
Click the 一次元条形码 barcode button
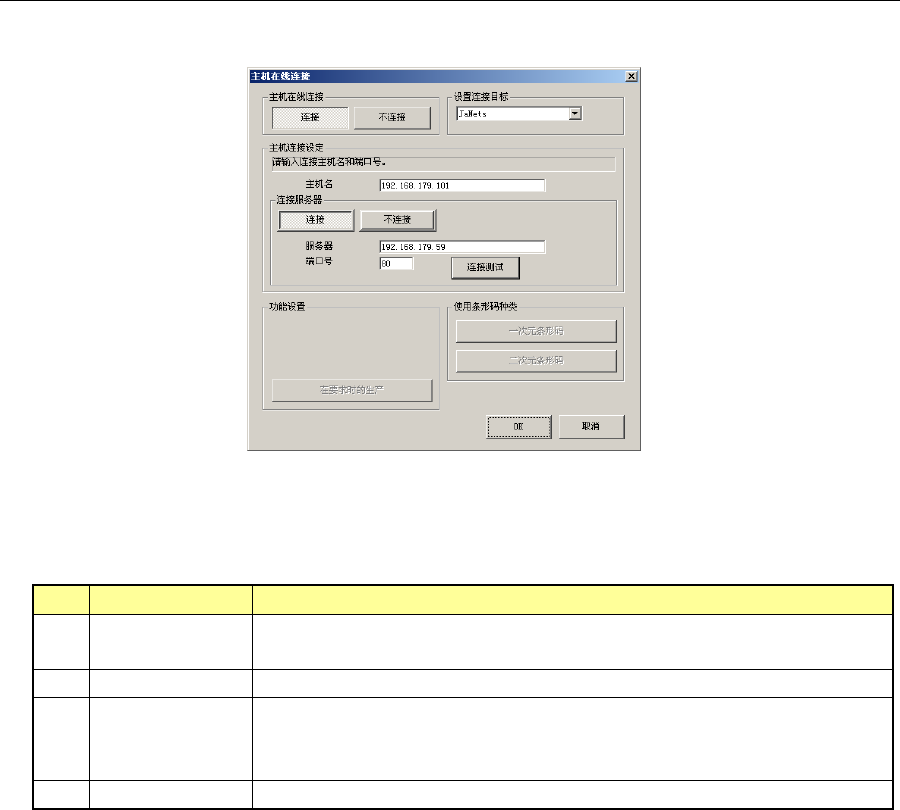pos(536,331)
